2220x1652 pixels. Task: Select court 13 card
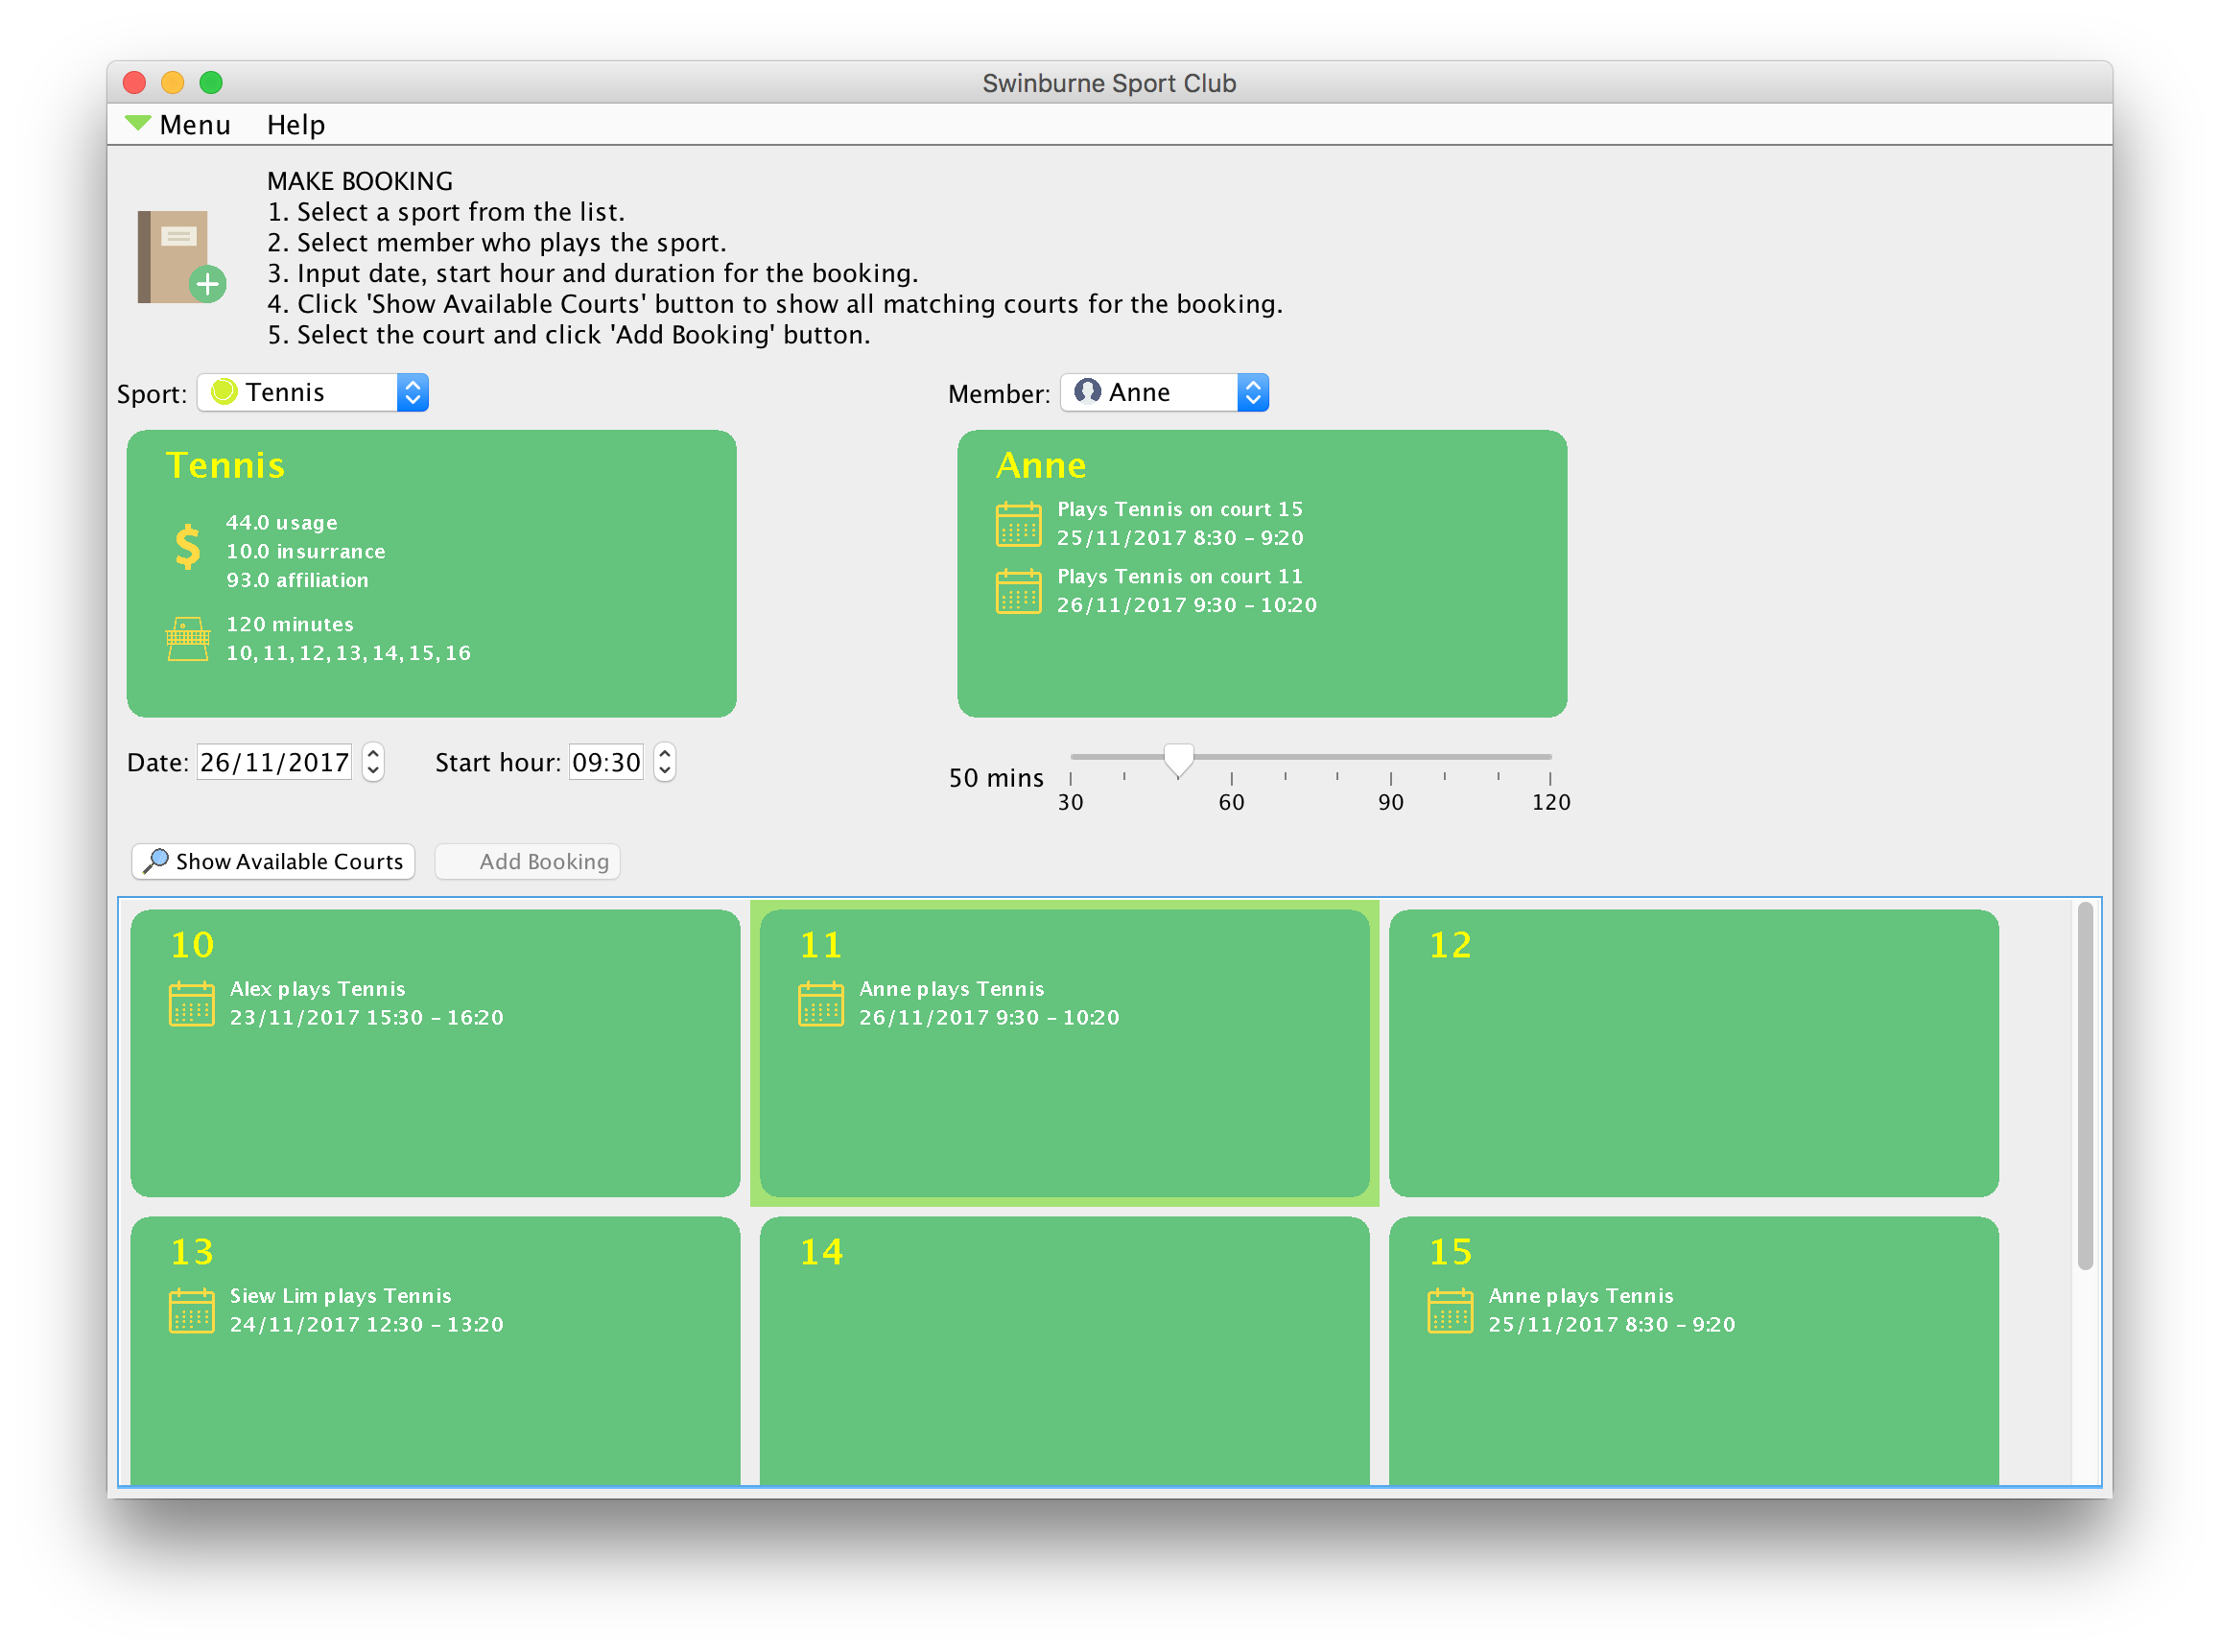click(435, 1350)
